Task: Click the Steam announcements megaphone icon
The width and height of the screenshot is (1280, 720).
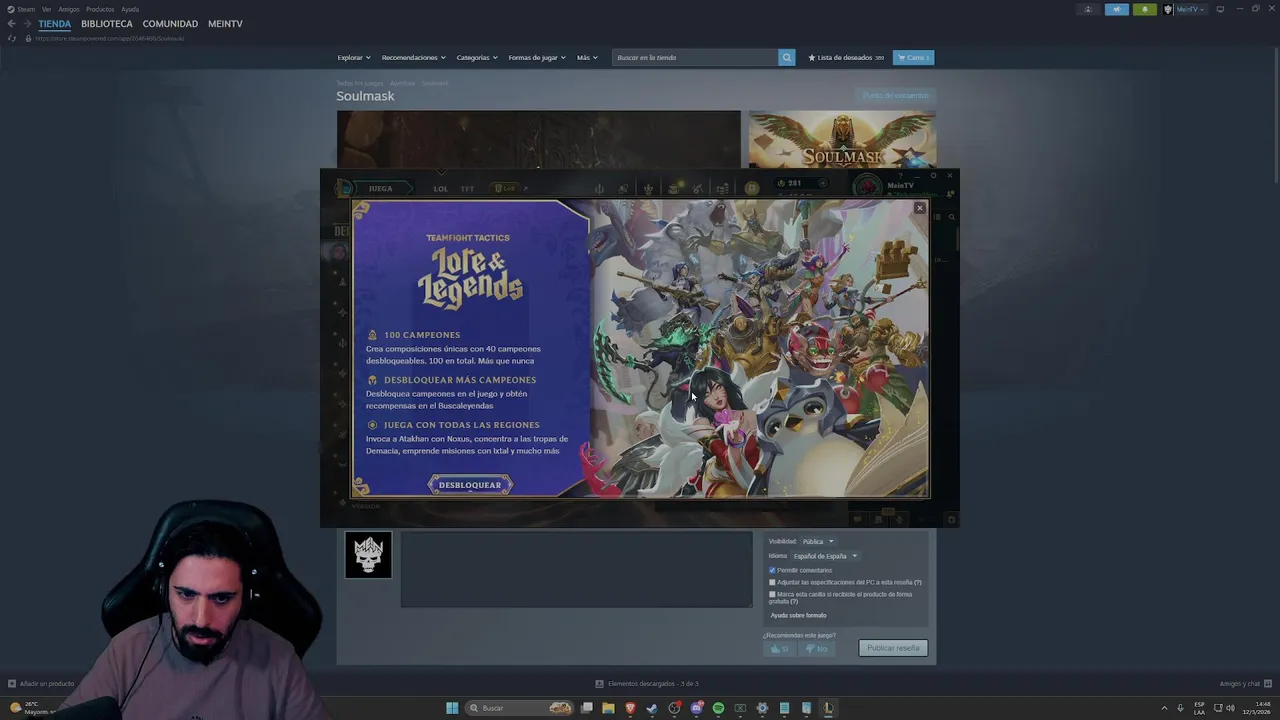Action: [x=1117, y=9]
